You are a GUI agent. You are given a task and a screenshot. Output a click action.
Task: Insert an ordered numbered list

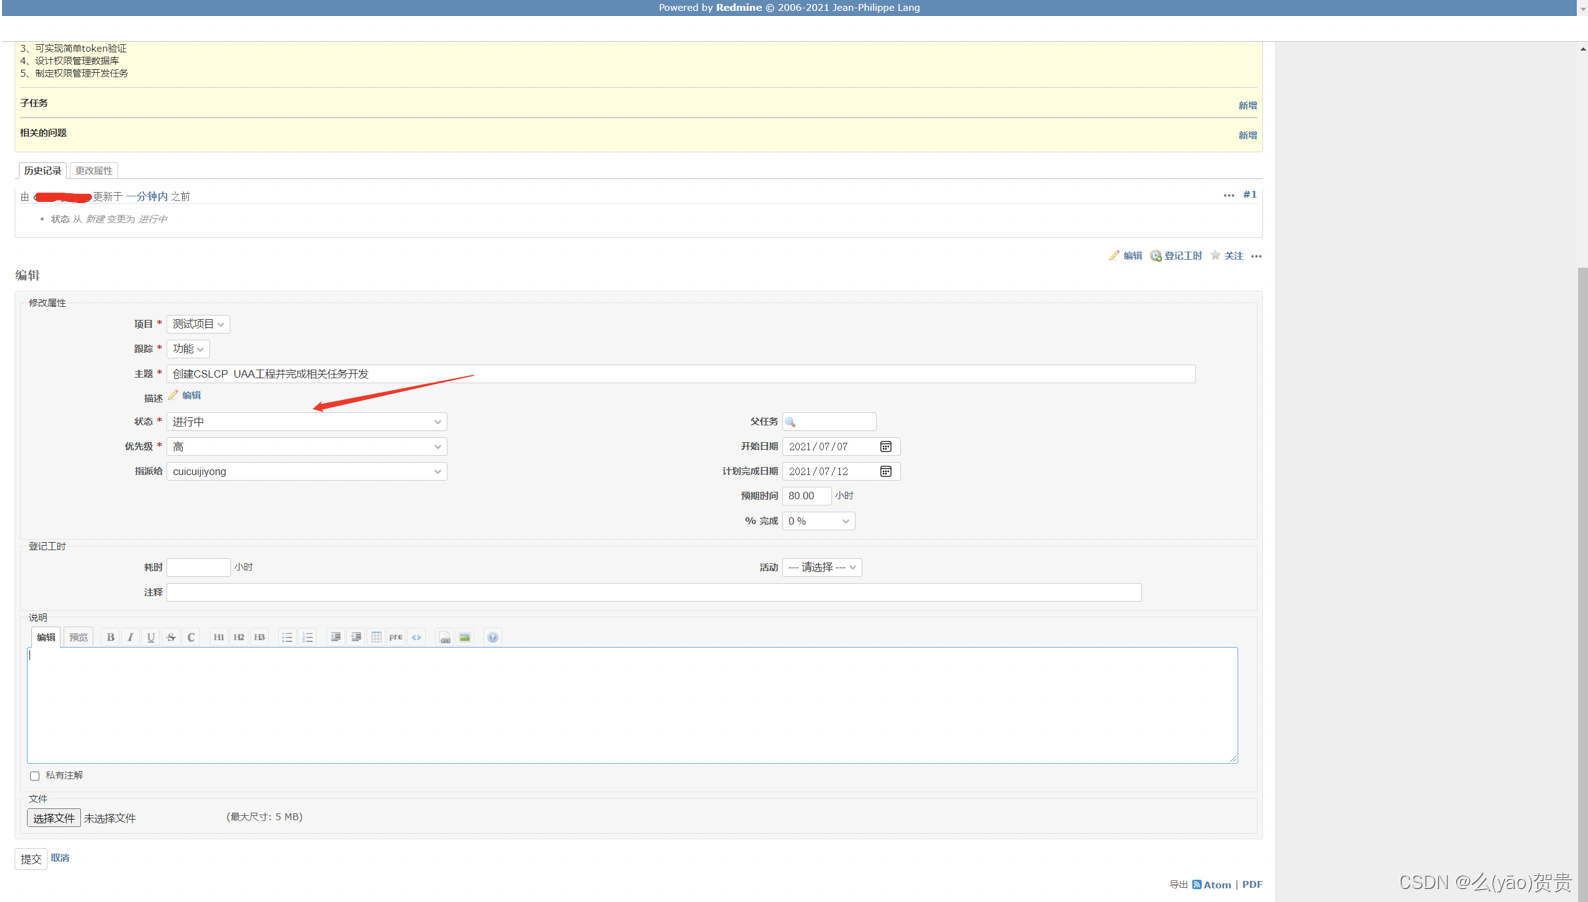pyautogui.click(x=307, y=637)
